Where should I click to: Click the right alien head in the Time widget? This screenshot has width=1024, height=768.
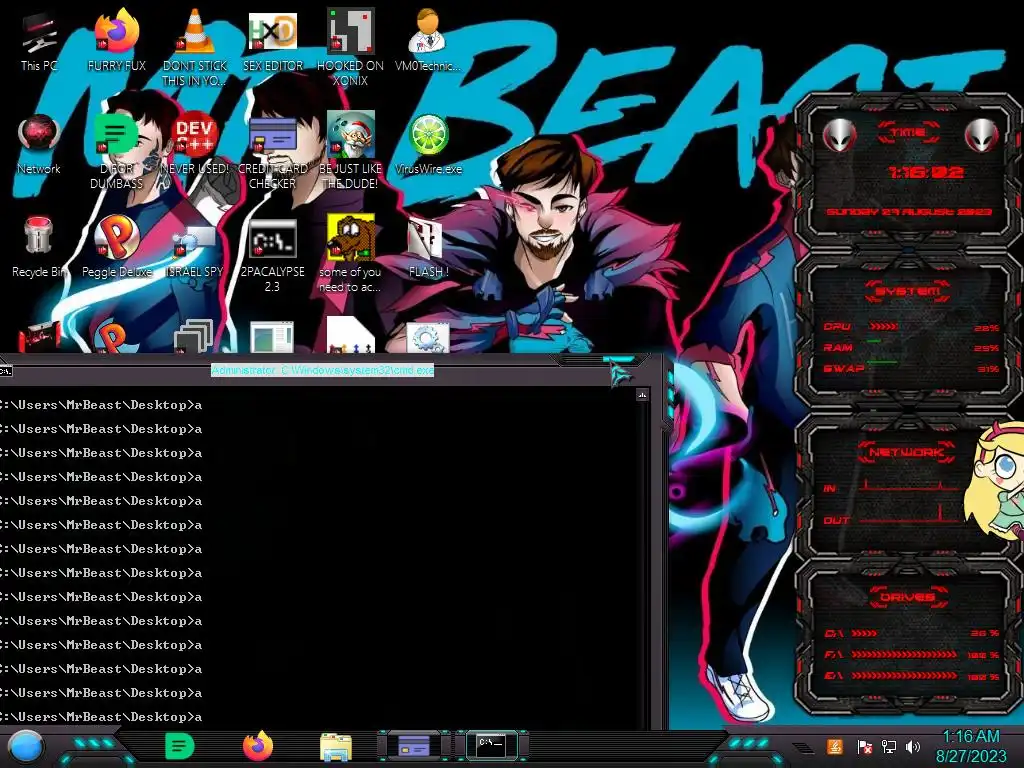[x=982, y=136]
